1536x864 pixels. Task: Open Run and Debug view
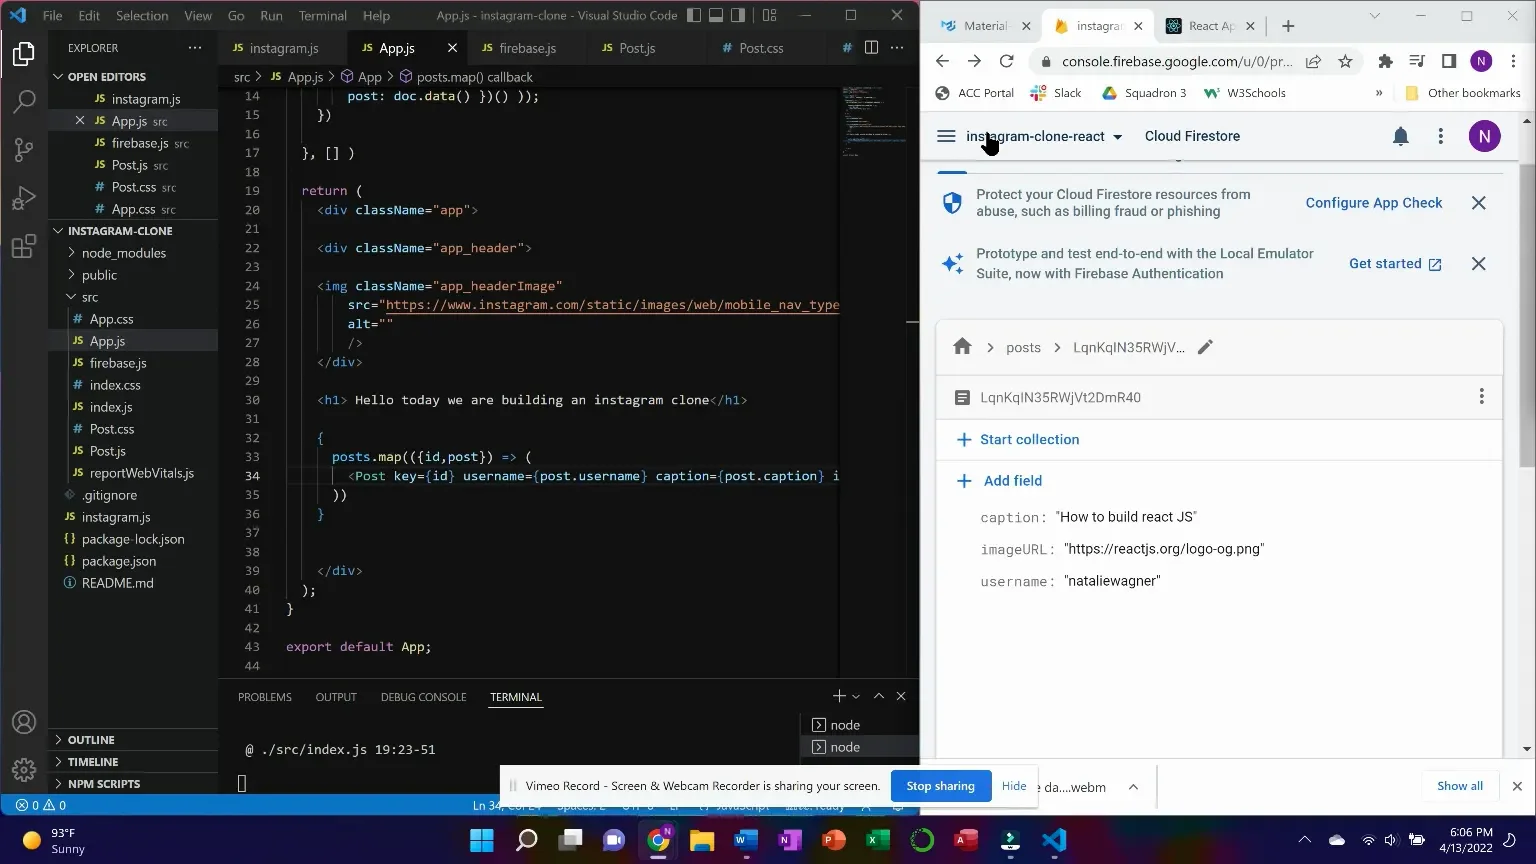click(x=24, y=198)
